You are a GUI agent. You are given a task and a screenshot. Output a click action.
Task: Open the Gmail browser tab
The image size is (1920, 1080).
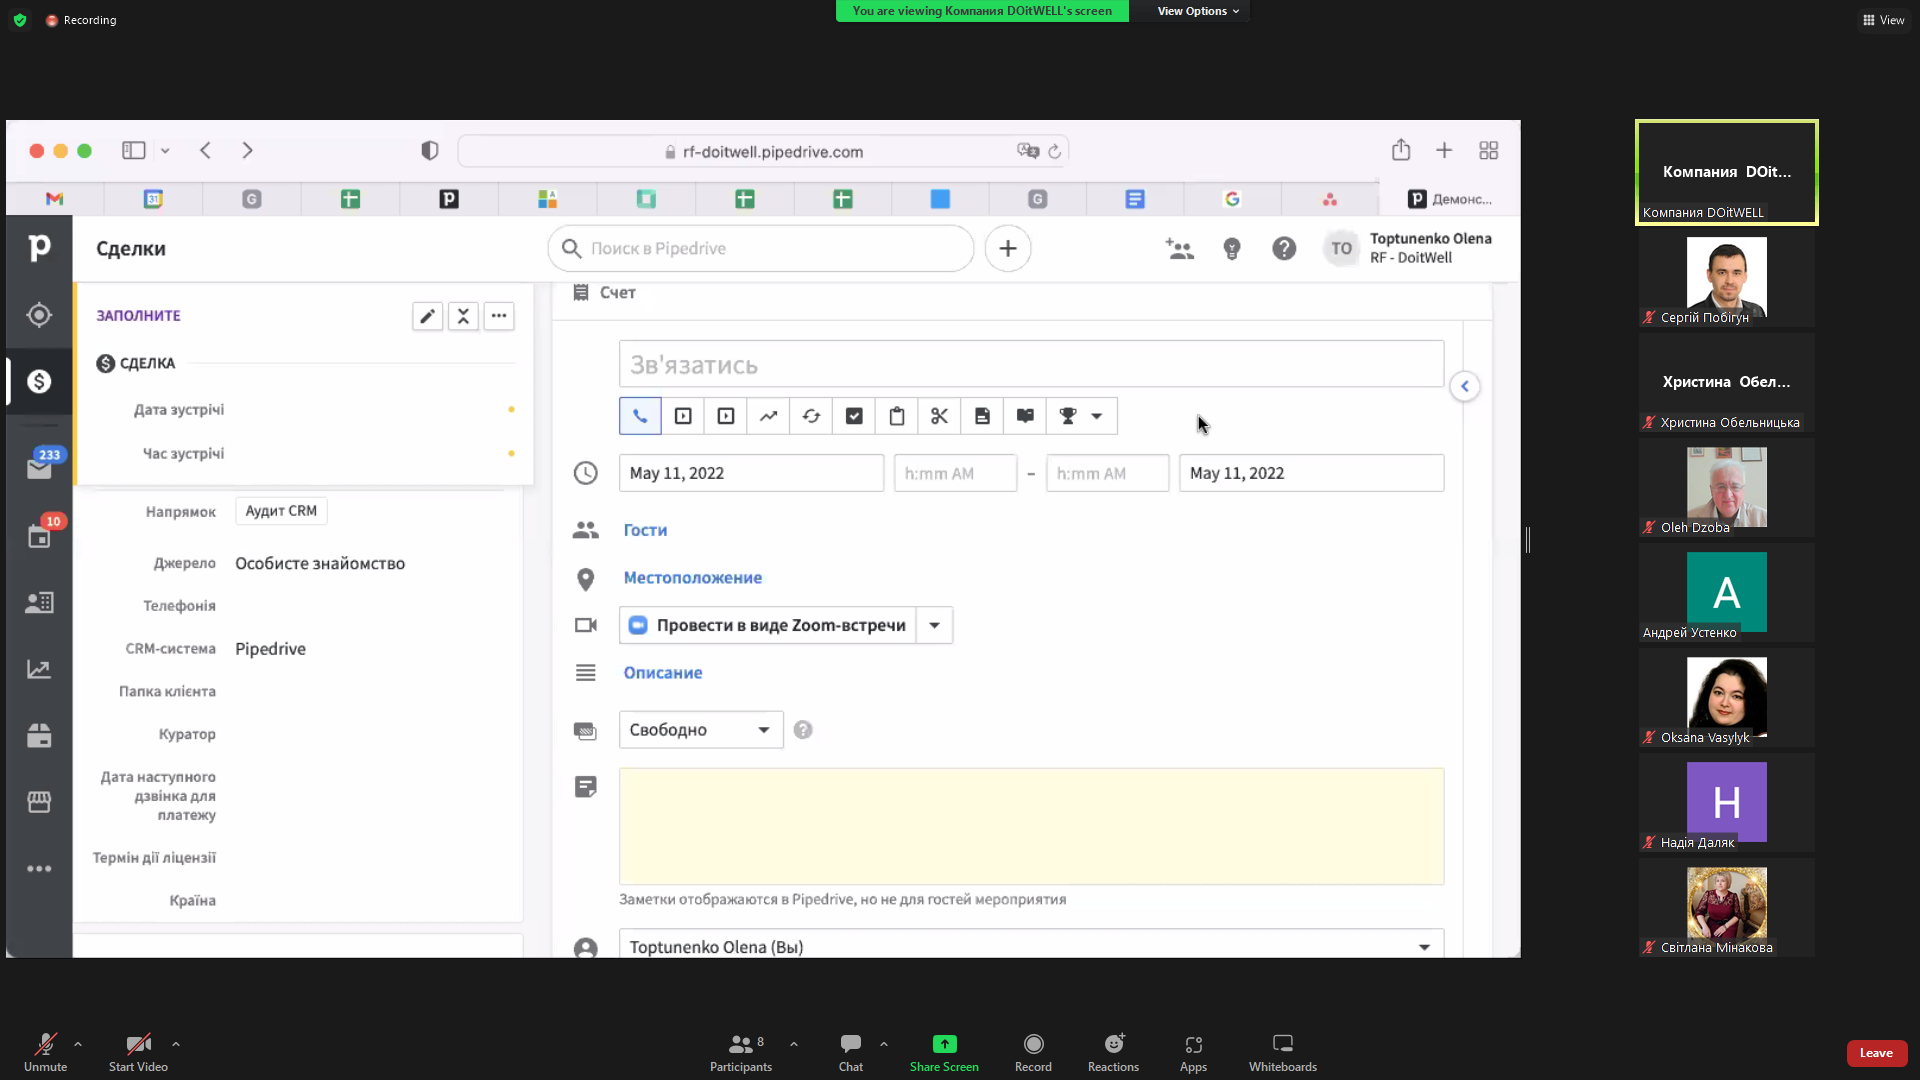[x=55, y=199]
